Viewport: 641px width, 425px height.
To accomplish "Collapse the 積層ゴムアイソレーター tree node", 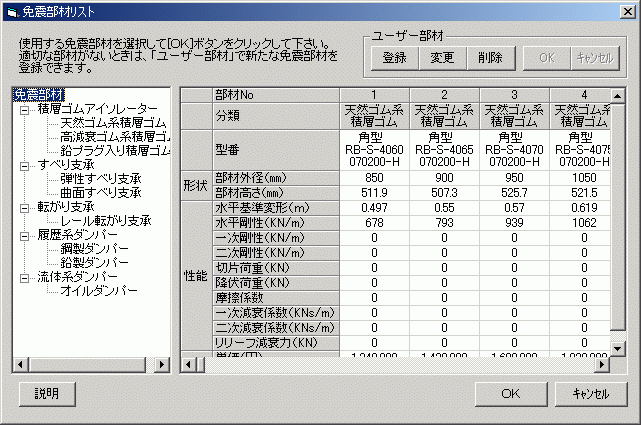I will [25, 110].
